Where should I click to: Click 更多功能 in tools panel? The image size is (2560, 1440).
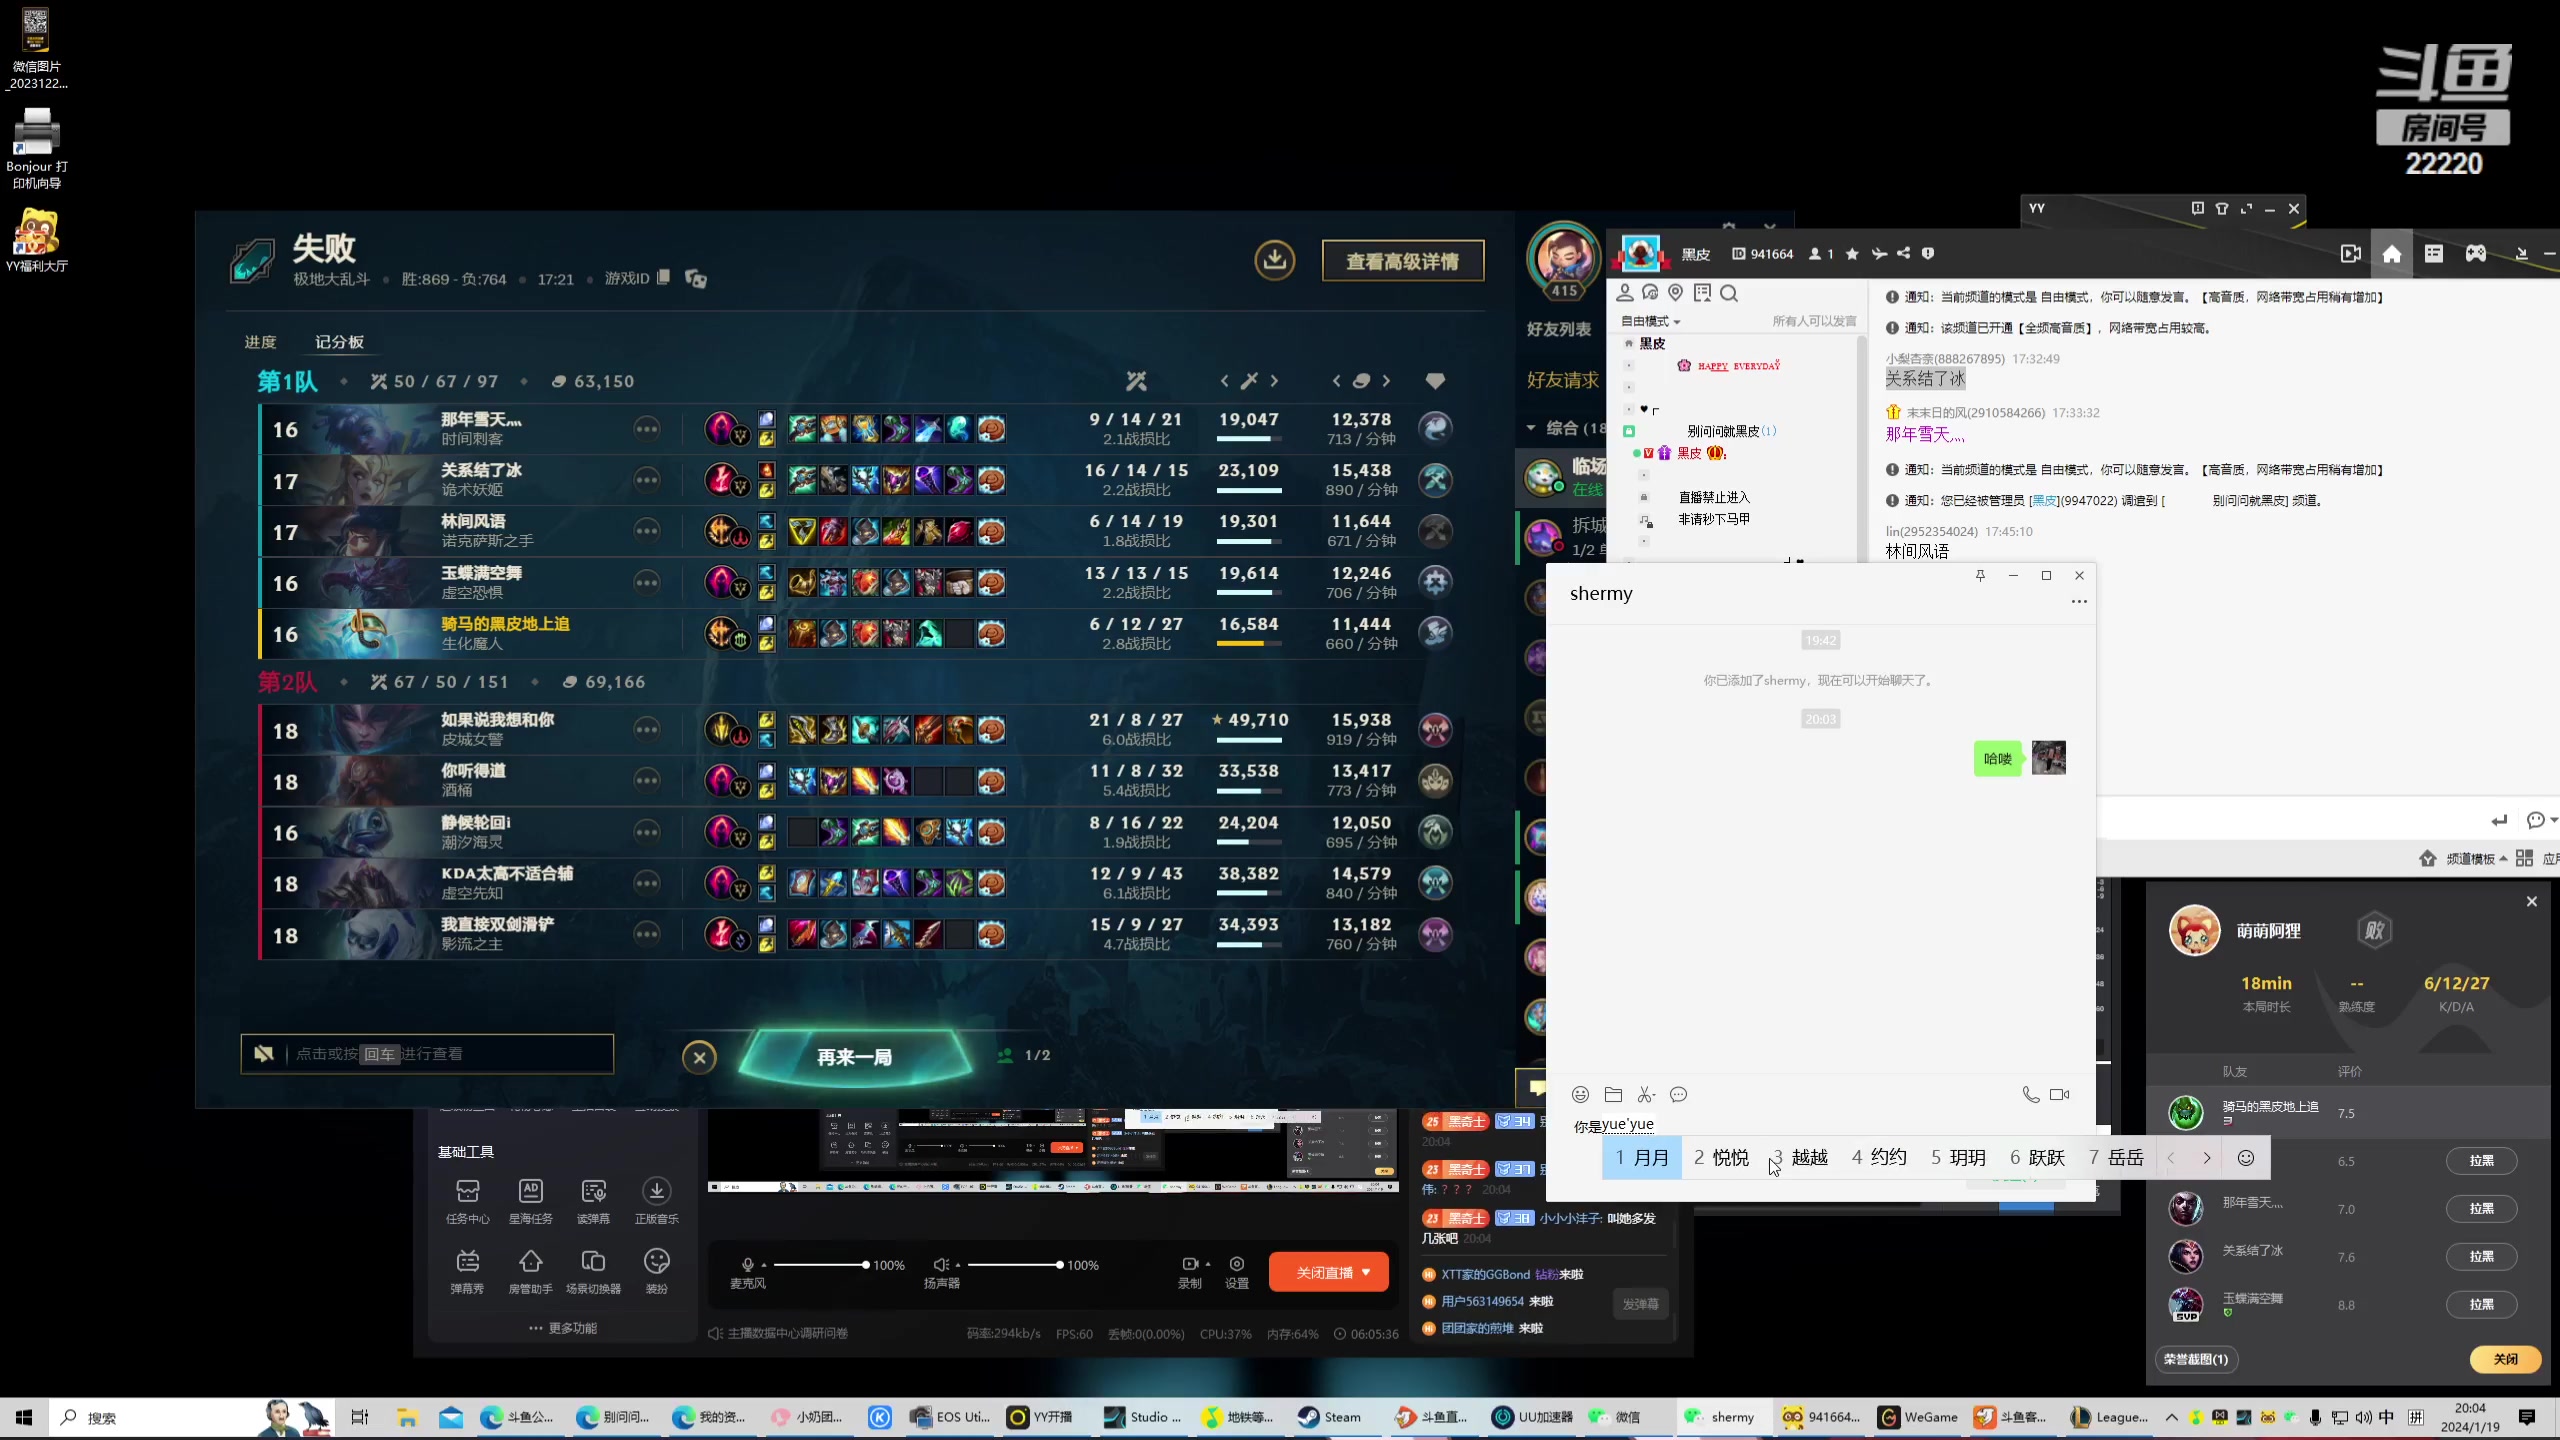[563, 1328]
